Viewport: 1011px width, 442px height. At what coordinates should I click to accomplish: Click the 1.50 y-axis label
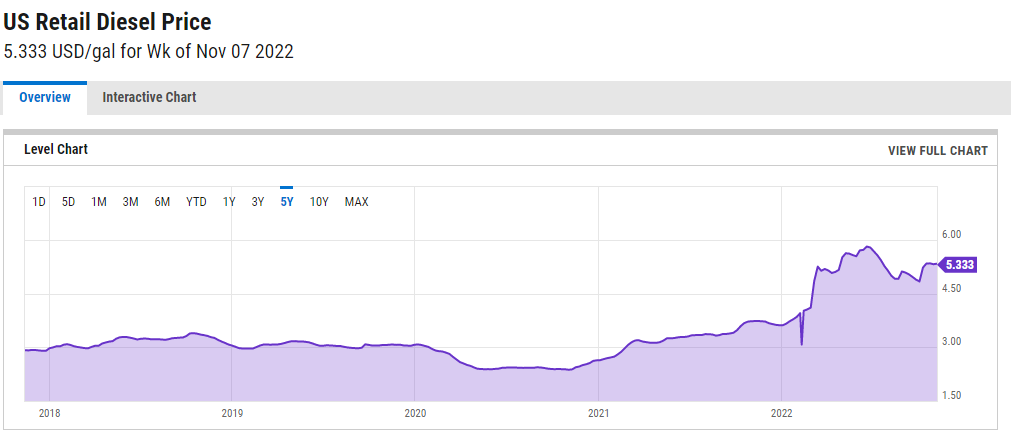[x=952, y=395]
